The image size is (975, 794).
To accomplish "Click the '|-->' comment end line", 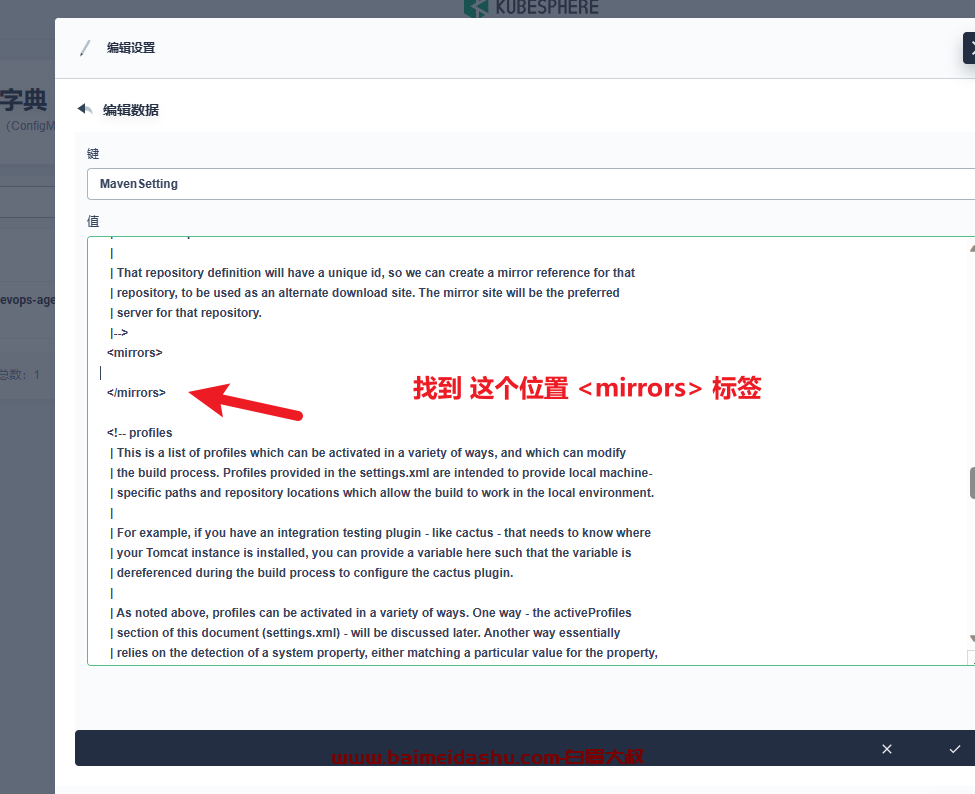I will 119,333.
